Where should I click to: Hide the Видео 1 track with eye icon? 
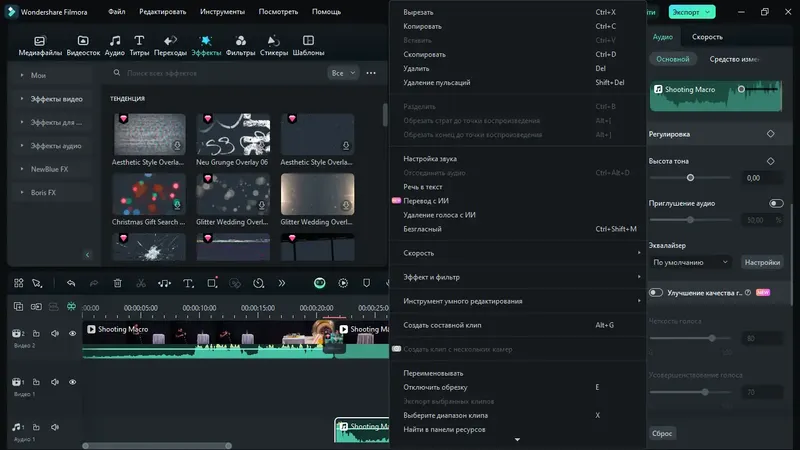click(72, 382)
